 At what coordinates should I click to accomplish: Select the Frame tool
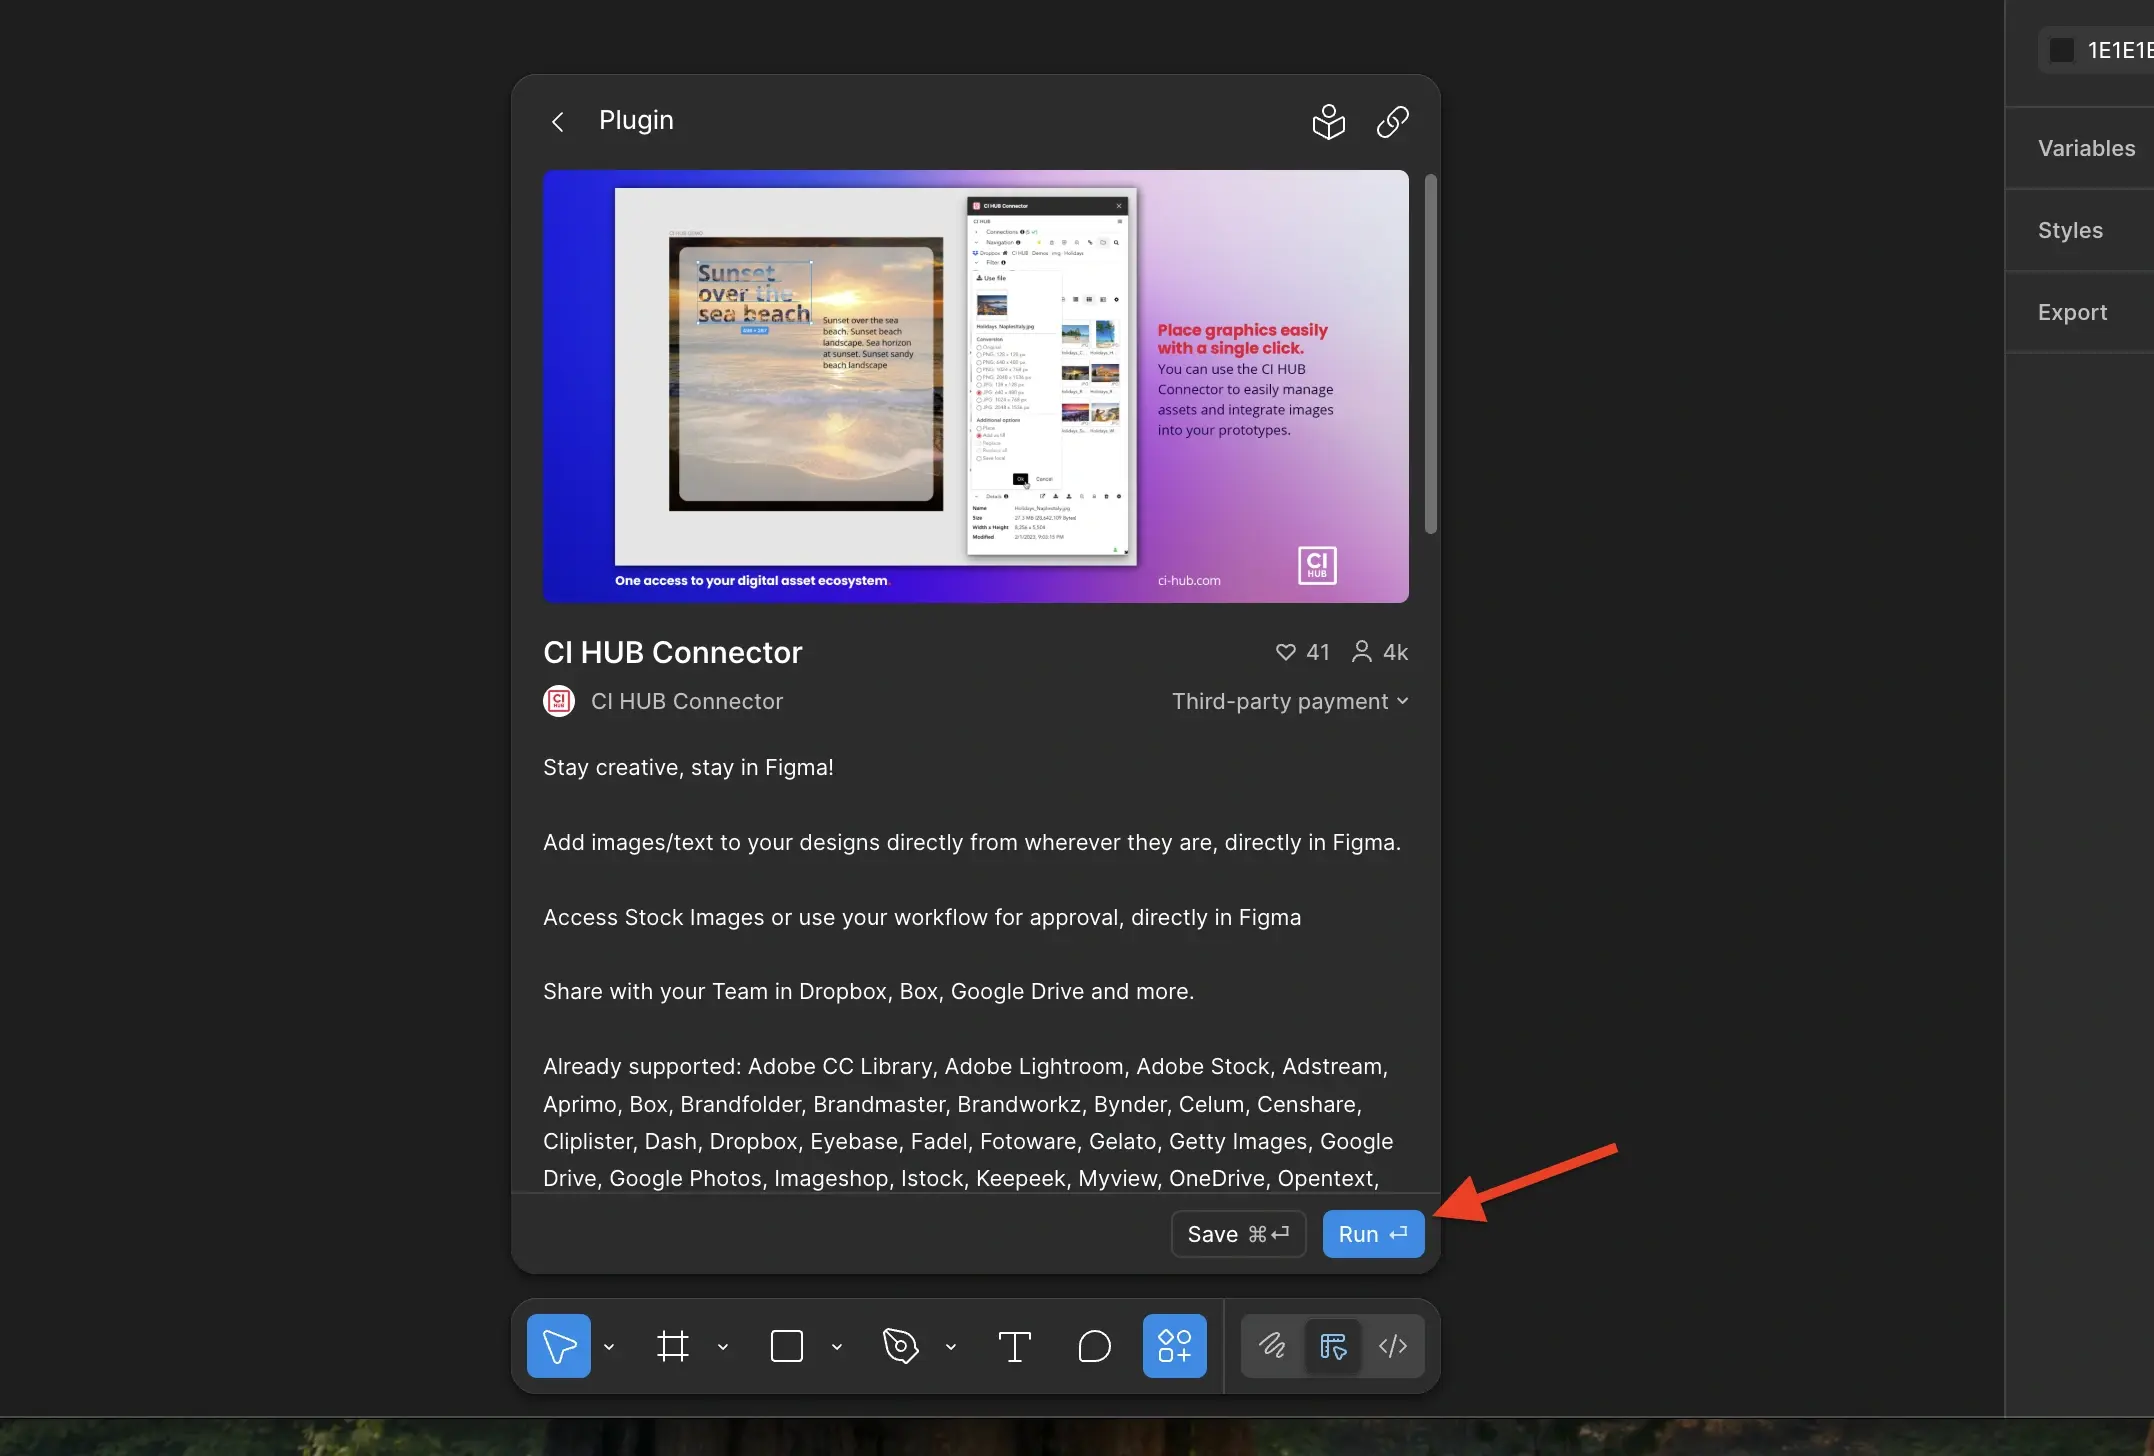672,1346
